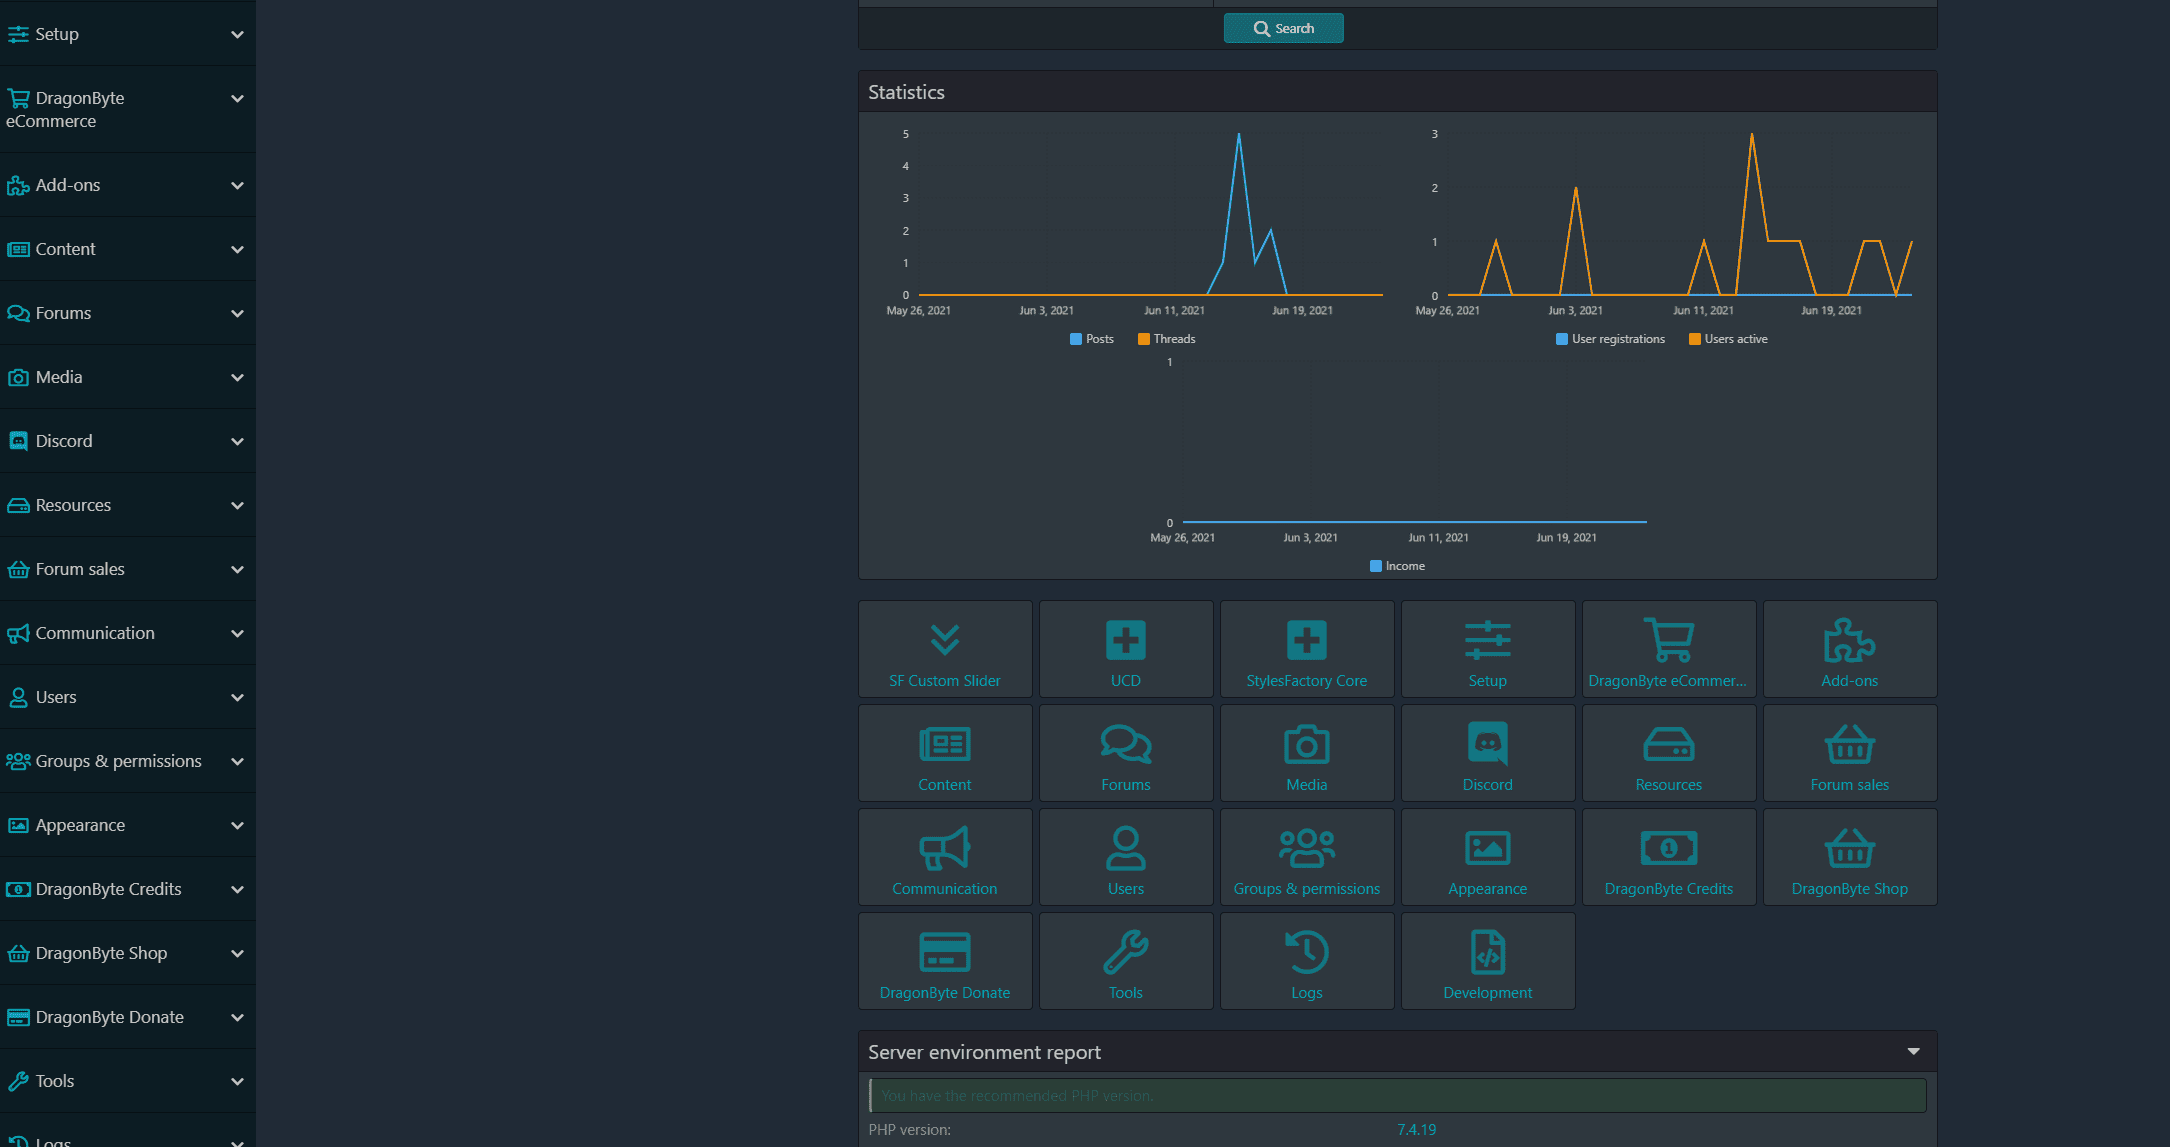Viewport: 2170px width, 1147px height.
Task: Expand the Communication sidebar chevron
Action: [x=237, y=633]
